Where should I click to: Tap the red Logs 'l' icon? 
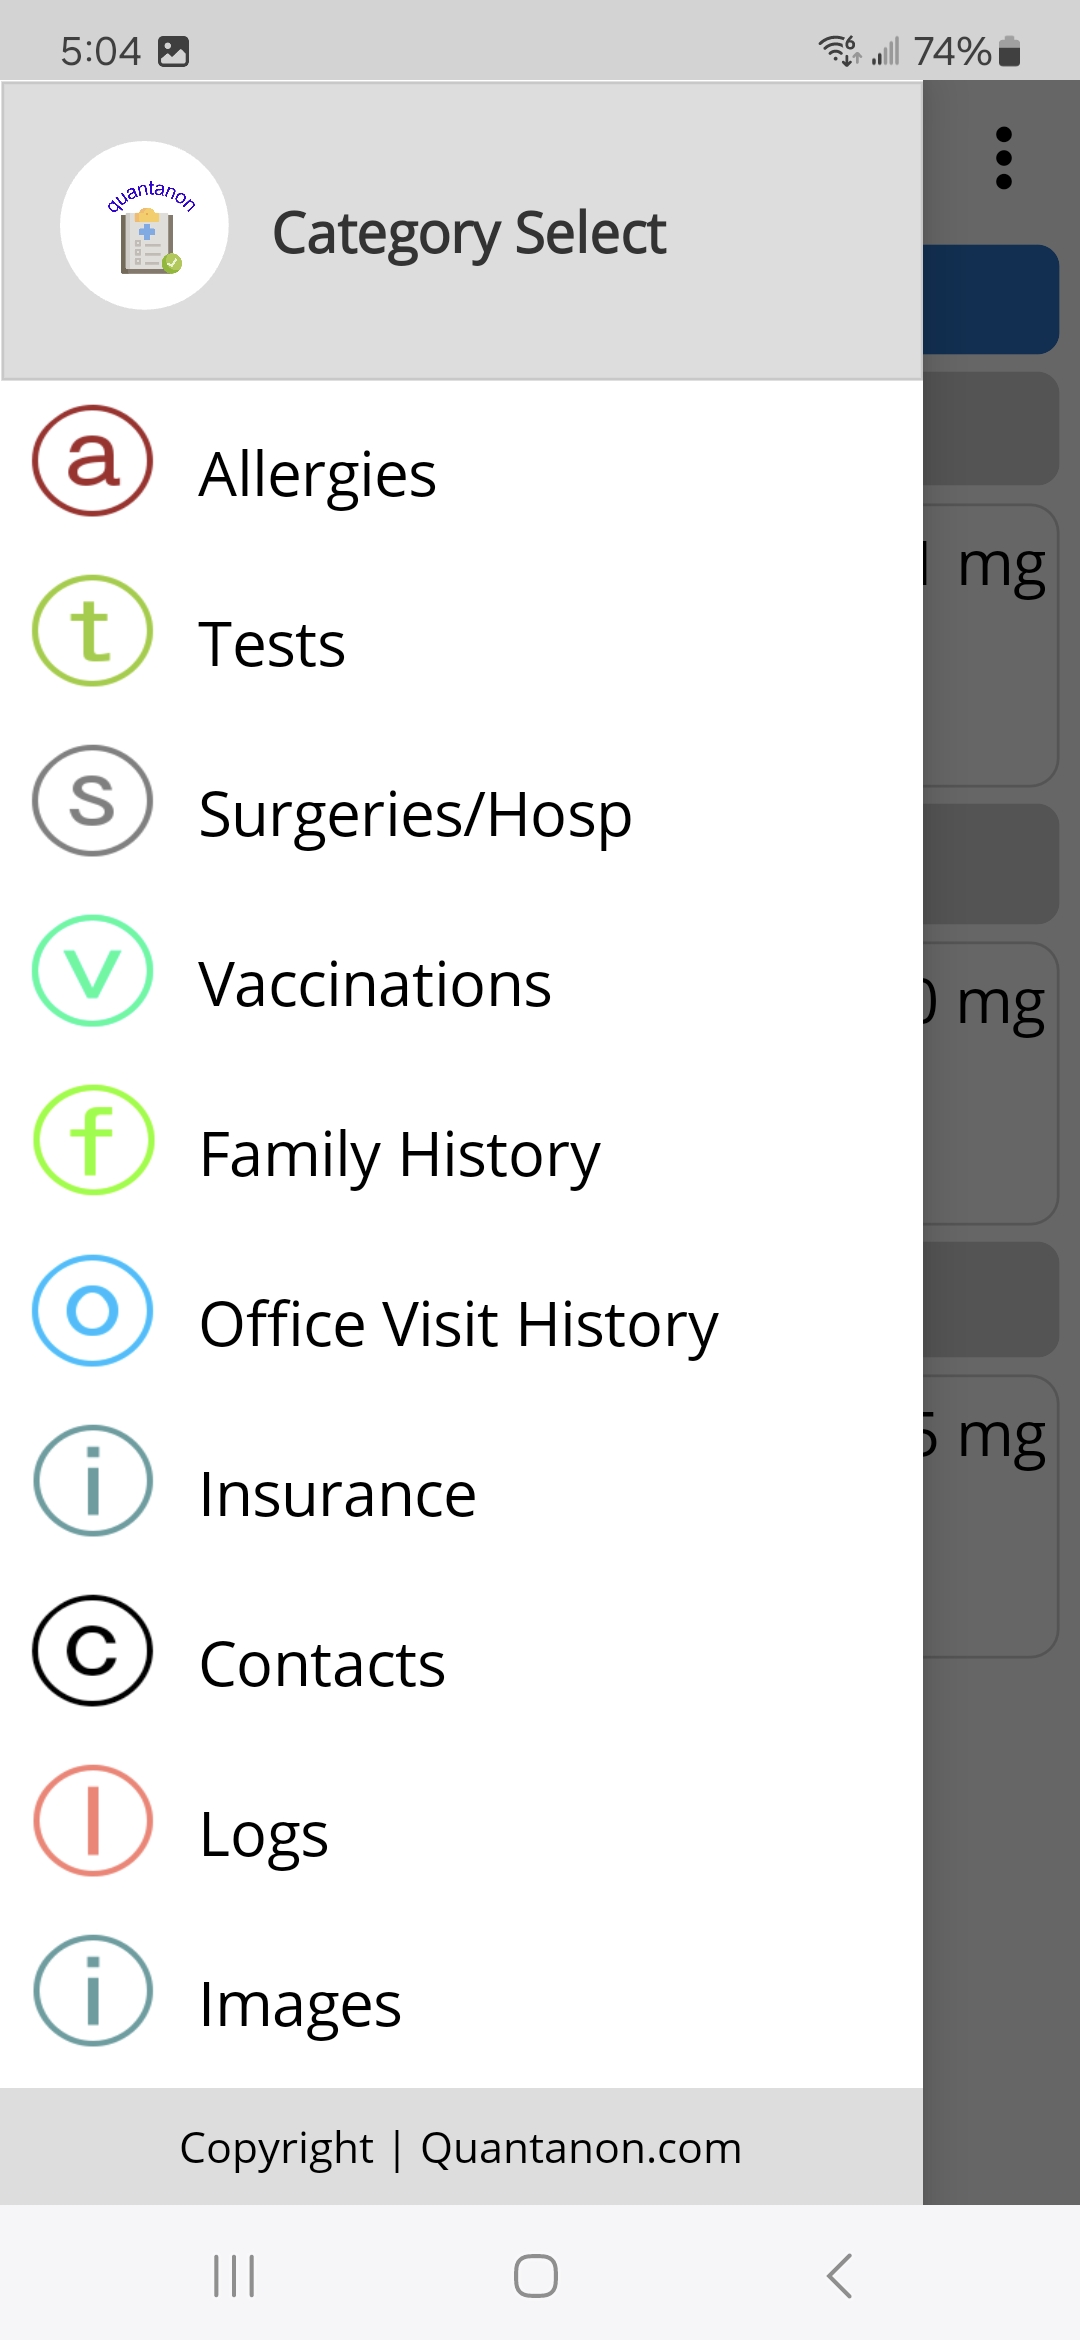click(92, 1821)
